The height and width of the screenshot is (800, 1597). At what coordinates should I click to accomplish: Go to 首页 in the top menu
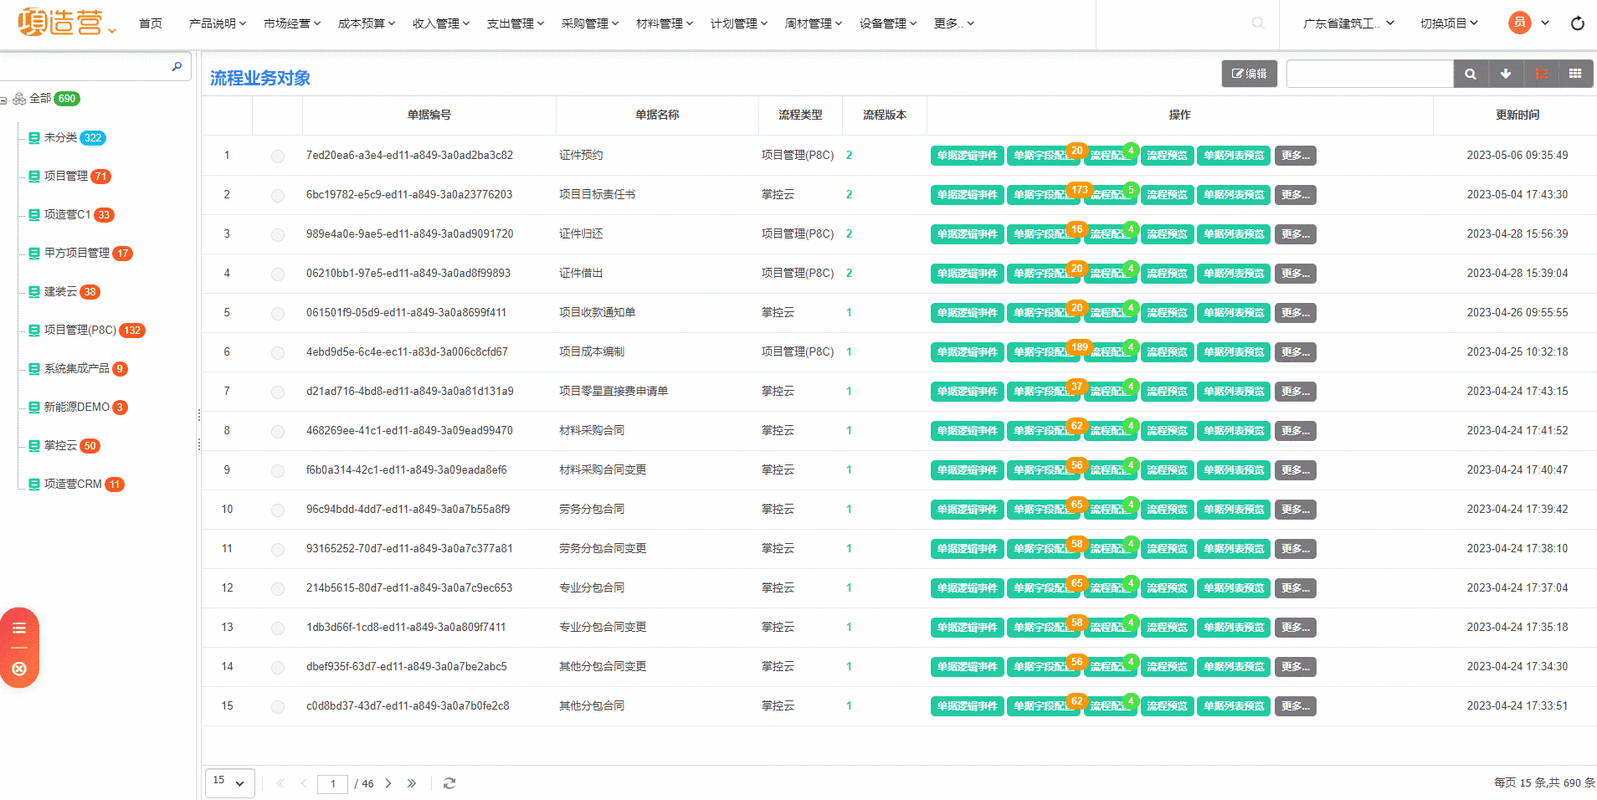tap(151, 23)
